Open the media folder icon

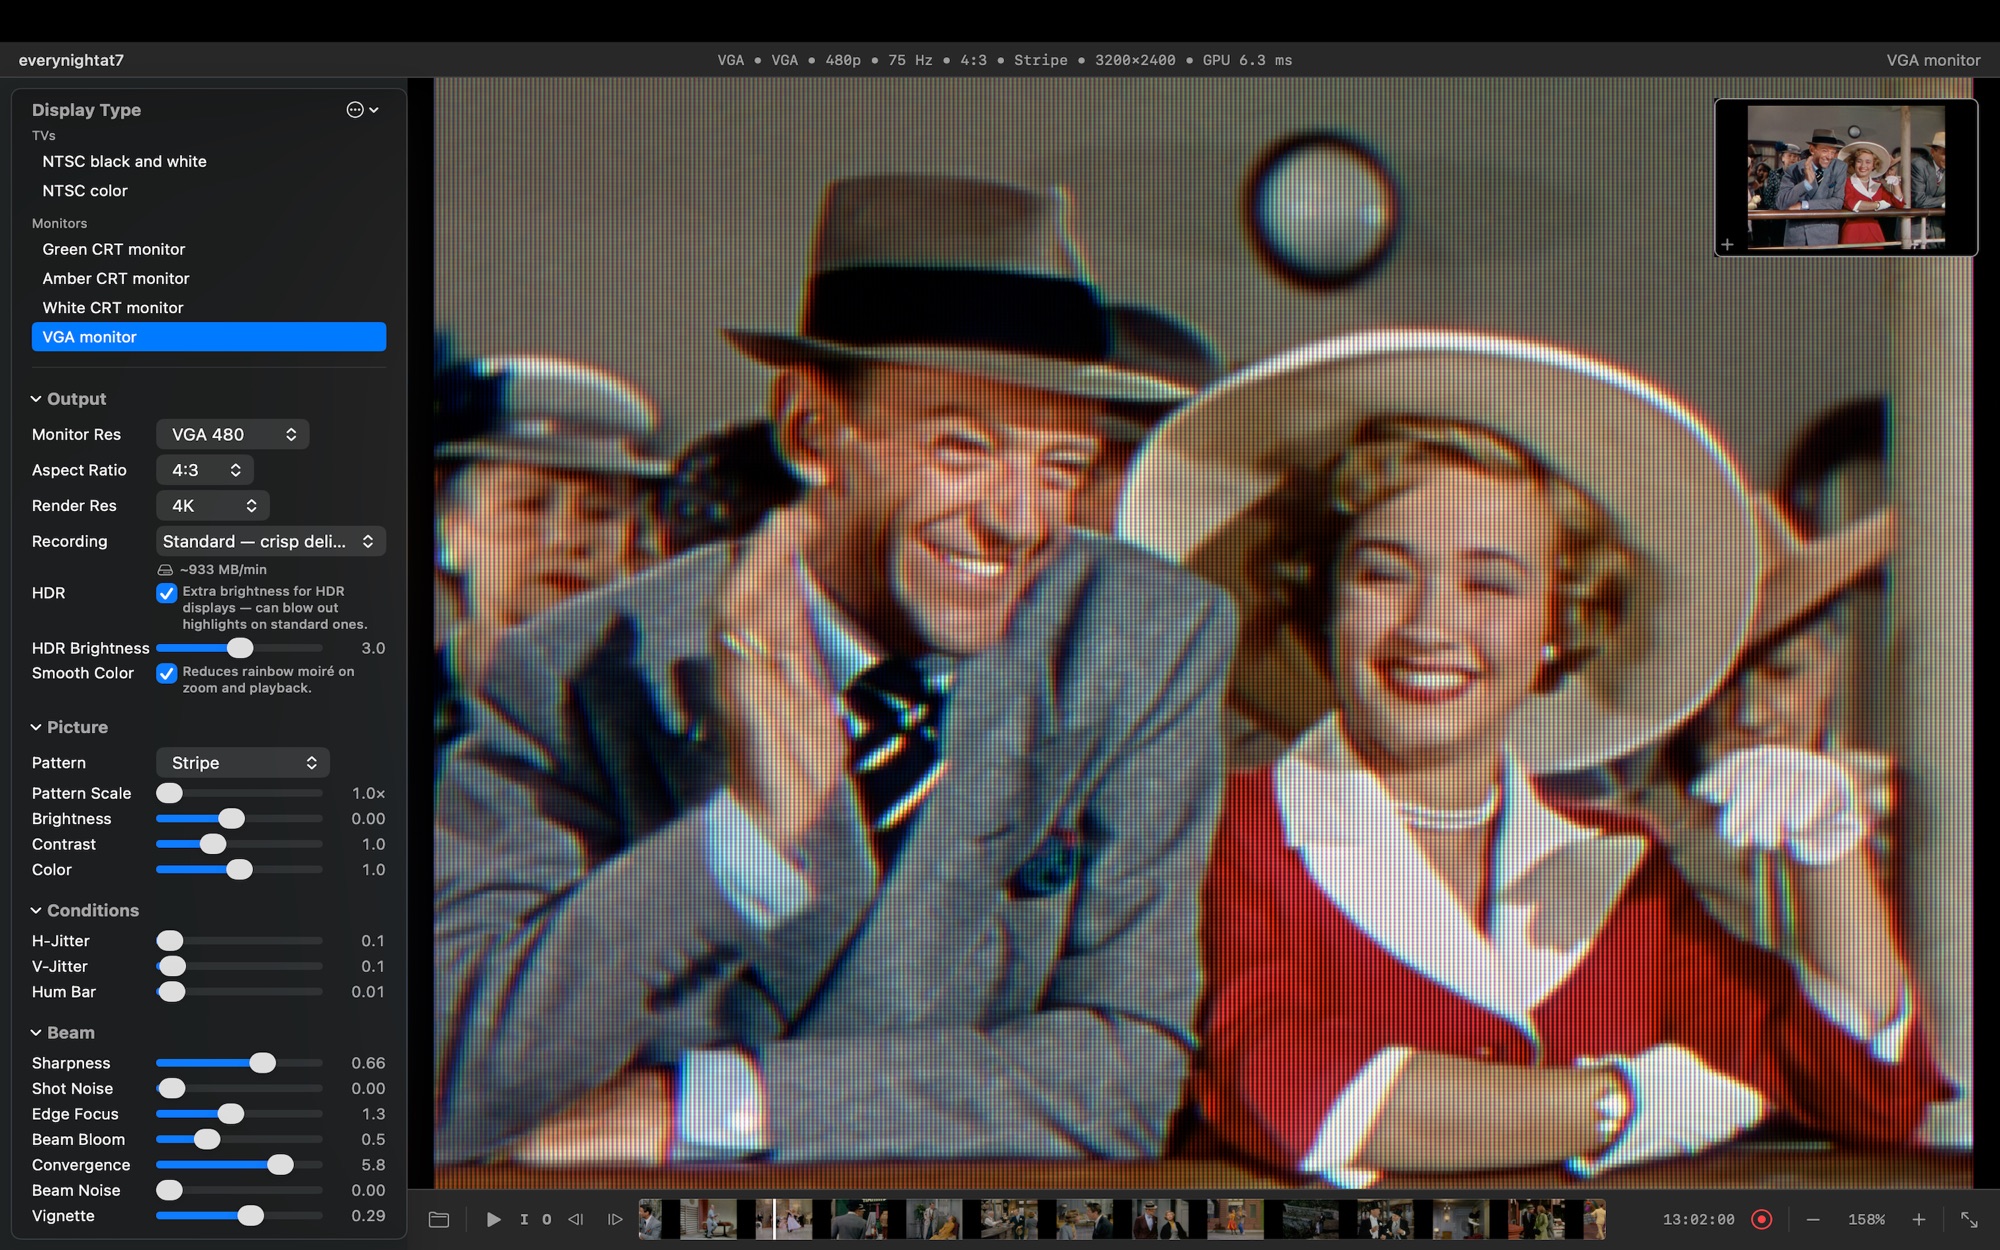(439, 1219)
